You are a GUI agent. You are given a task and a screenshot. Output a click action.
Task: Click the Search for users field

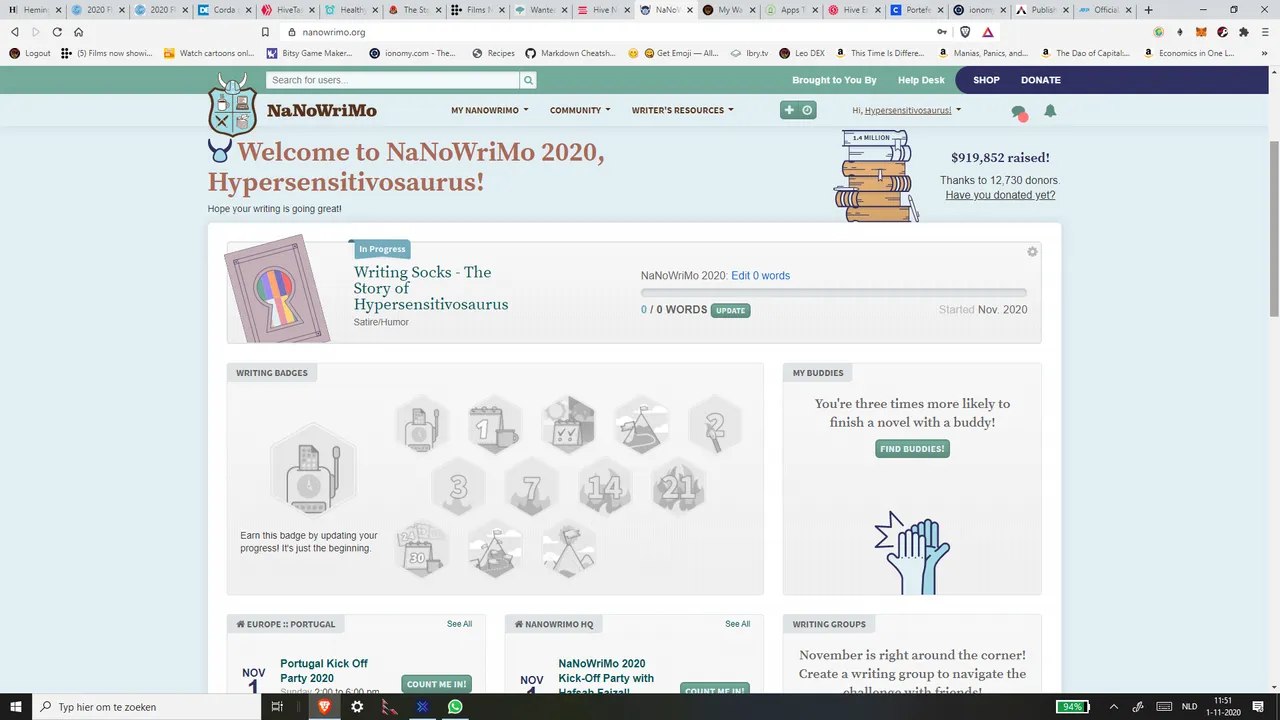click(x=393, y=80)
